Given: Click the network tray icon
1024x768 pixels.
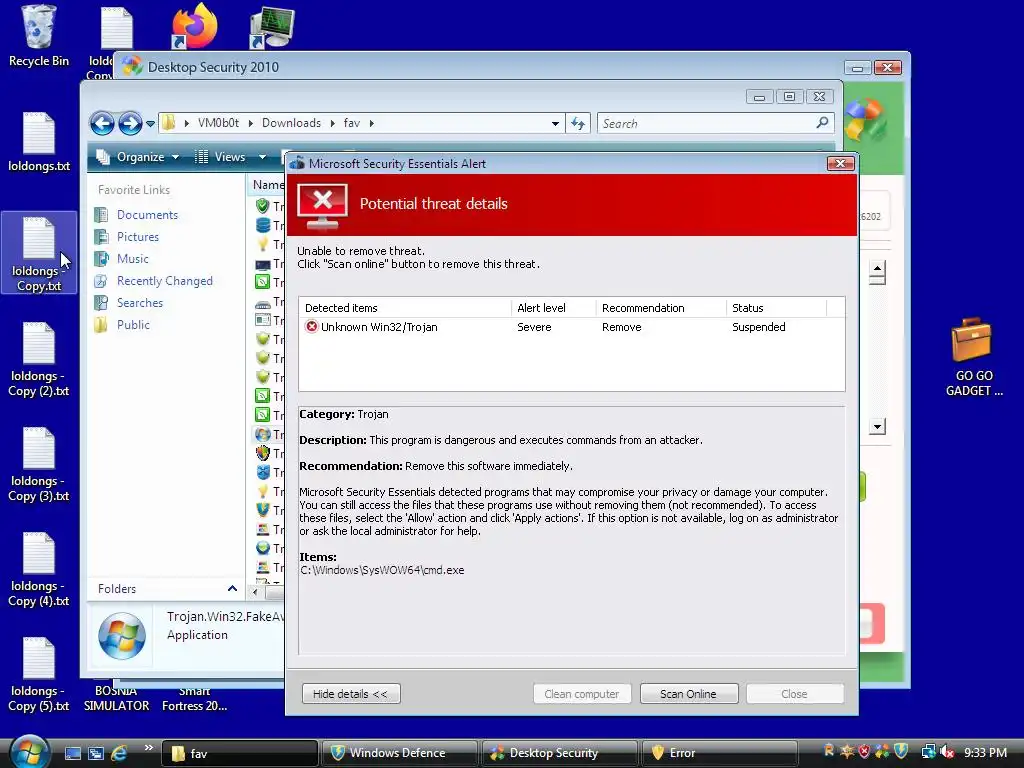Looking at the screenshot, I should (x=928, y=752).
